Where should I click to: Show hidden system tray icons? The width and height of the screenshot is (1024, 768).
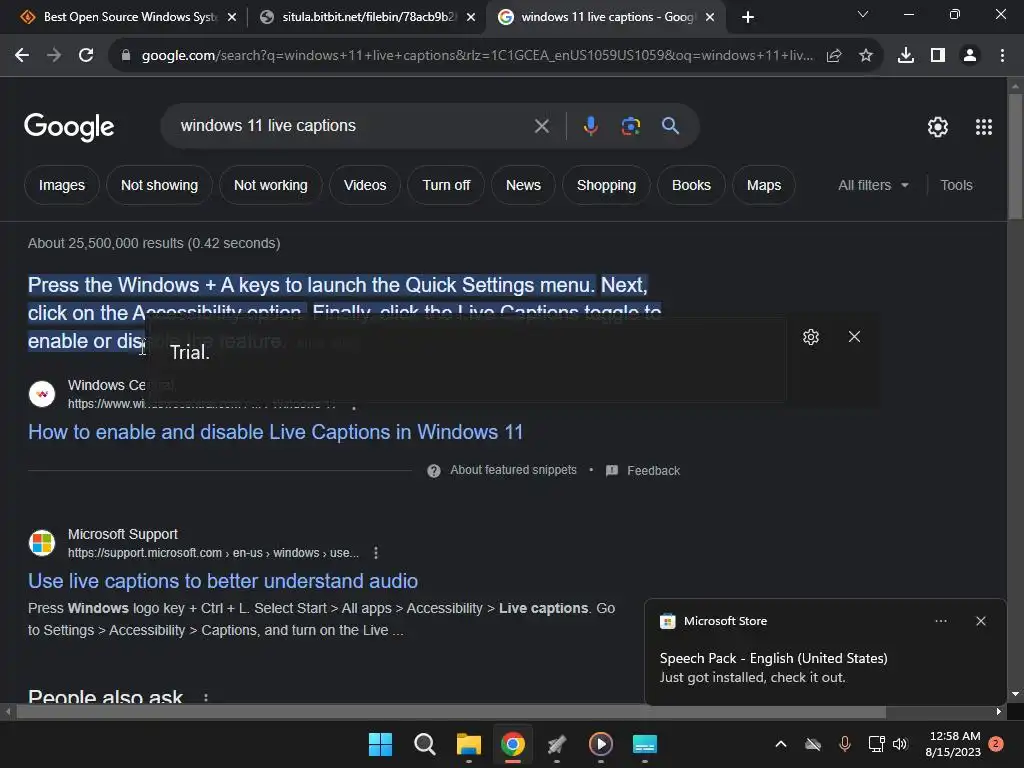click(781, 744)
